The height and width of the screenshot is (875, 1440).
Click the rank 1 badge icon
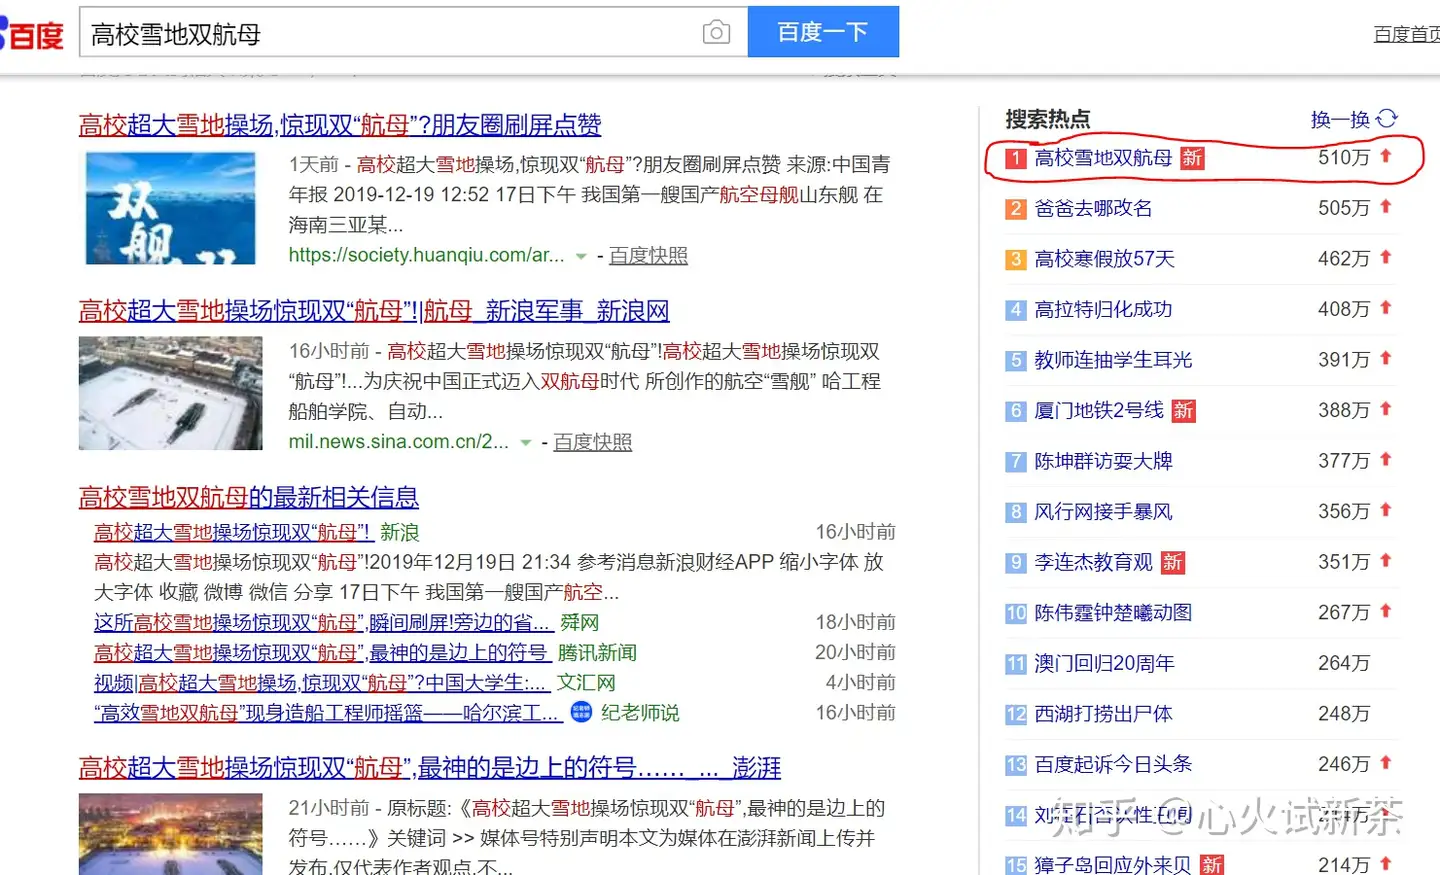click(x=1016, y=159)
